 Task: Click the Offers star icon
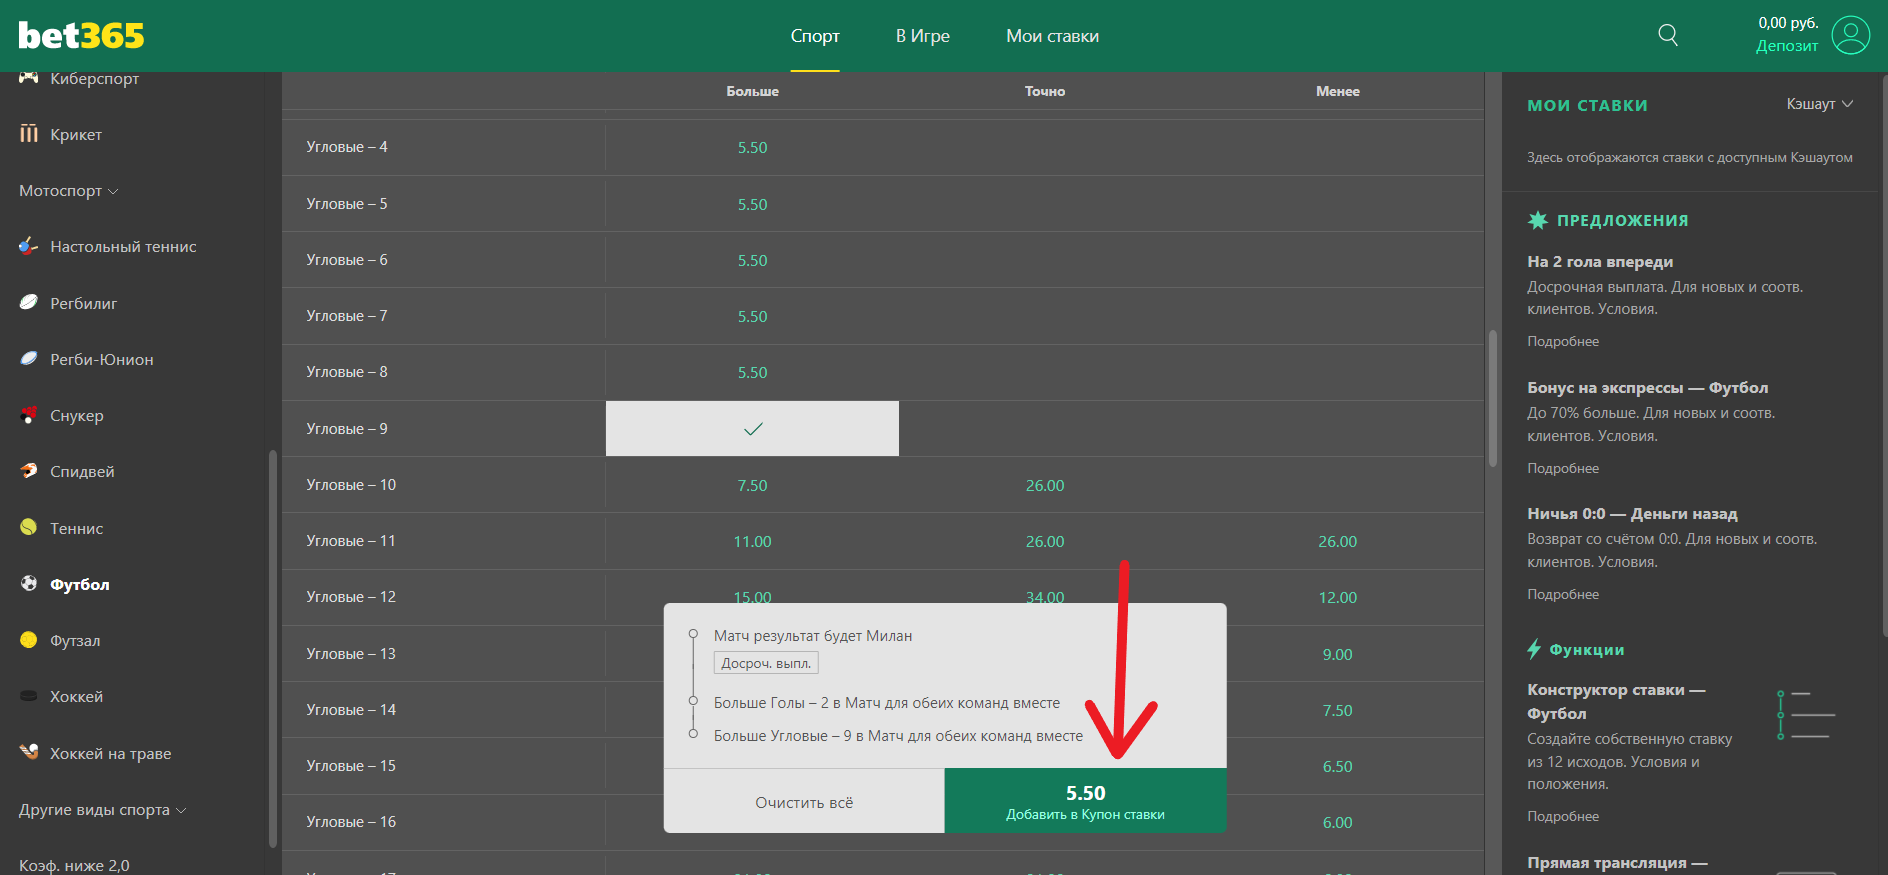pyautogui.click(x=1538, y=220)
